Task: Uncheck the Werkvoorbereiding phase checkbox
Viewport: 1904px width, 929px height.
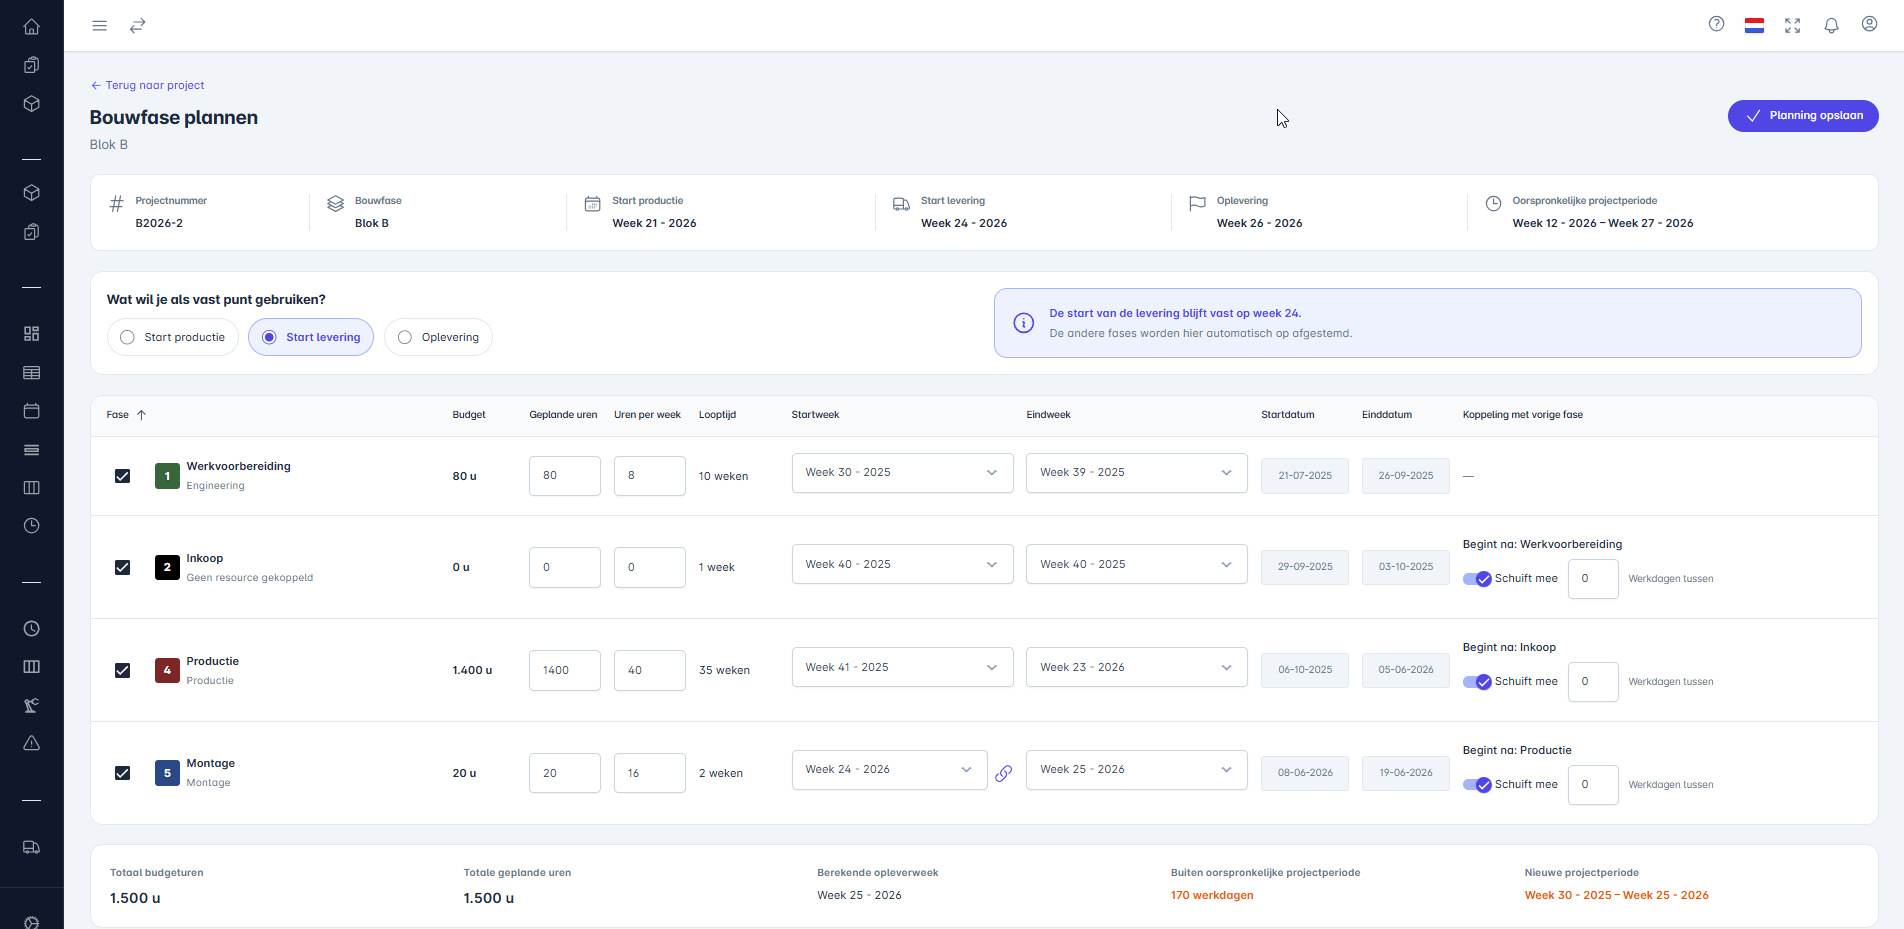Action: (x=123, y=476)
